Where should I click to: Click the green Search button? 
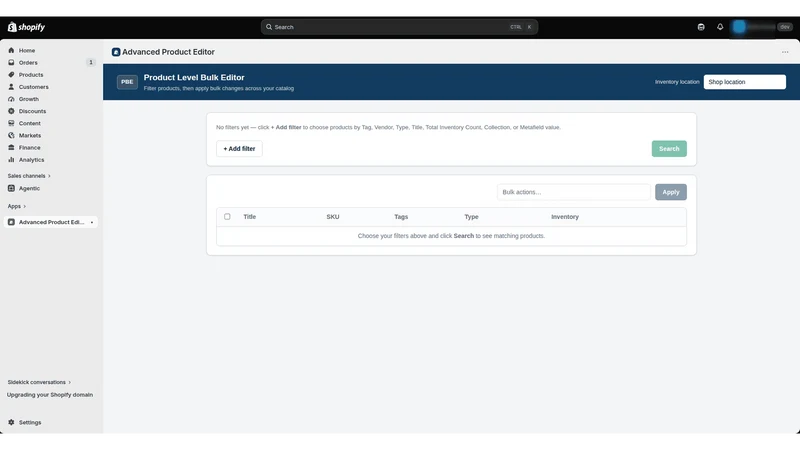[x=669, y=149]
